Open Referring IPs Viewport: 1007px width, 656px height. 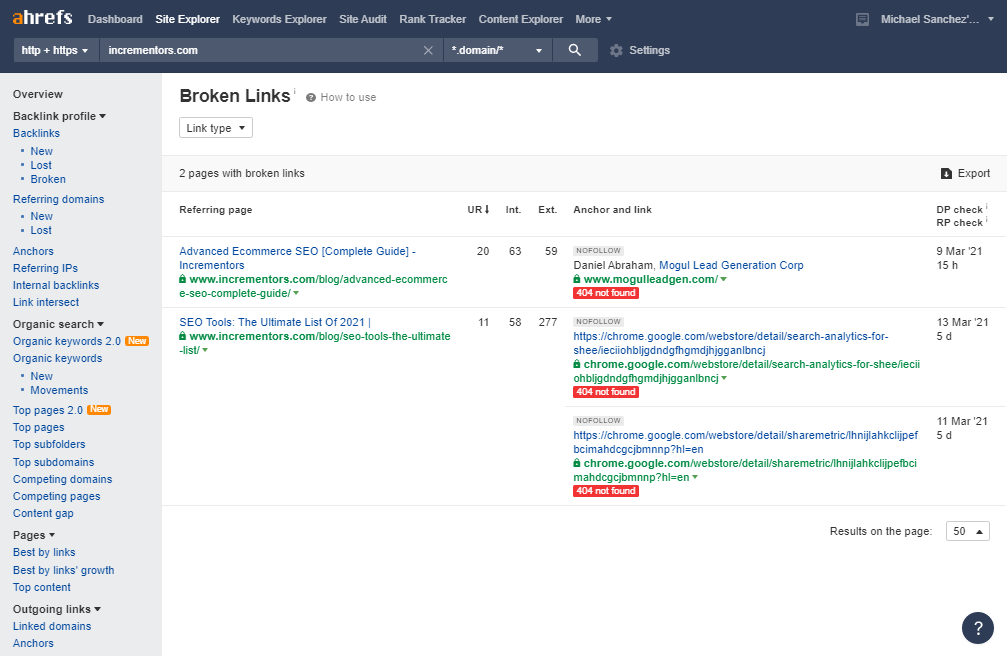pyautogui.click(x=46, y=269)
